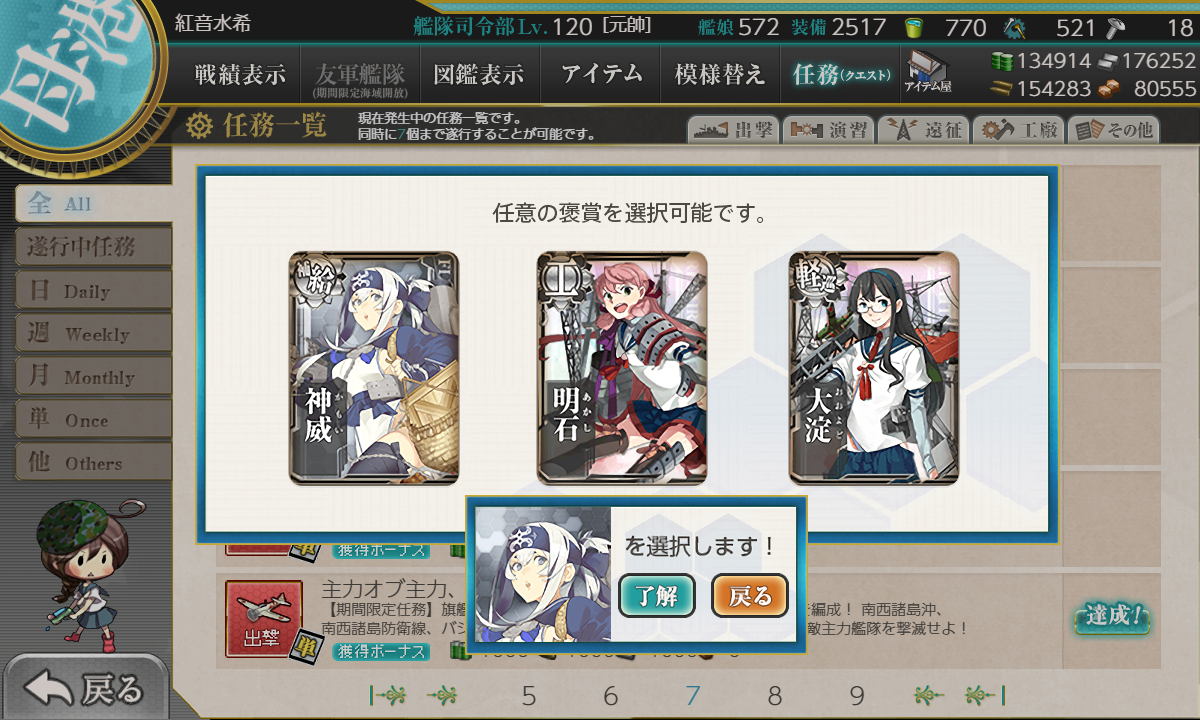Click the development material gear icon
This screenshot has height=720, width=1200.
[x=1015, y=27]
